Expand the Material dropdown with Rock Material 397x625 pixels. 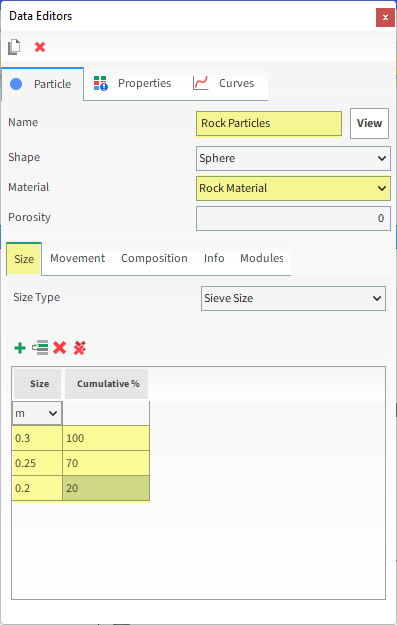[x=293, y=188]
